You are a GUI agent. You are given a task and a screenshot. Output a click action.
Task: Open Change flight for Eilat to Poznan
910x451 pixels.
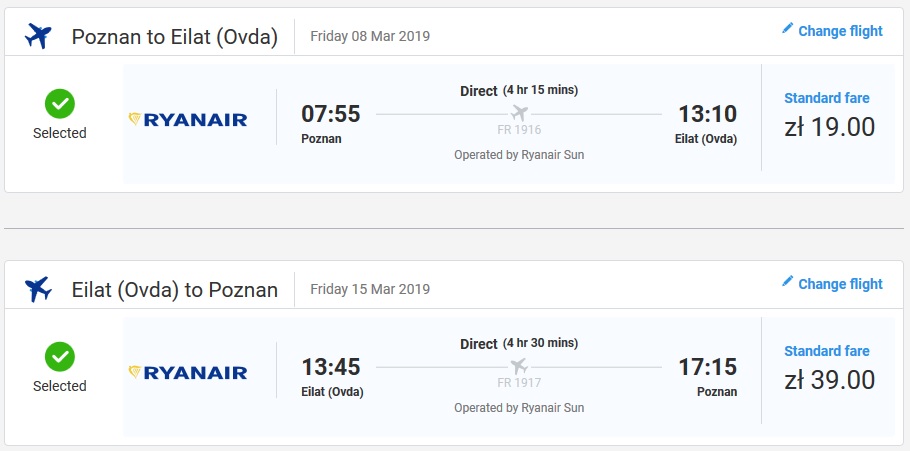(832, 283)
